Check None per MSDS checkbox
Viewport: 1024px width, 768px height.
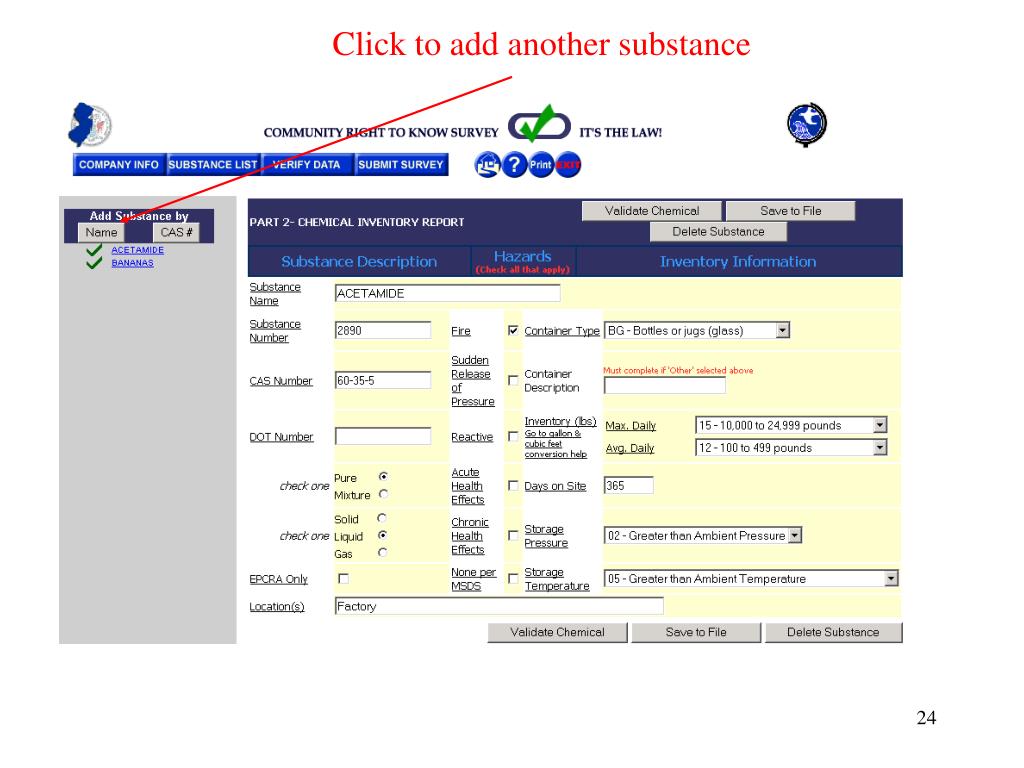pos(513,579)
